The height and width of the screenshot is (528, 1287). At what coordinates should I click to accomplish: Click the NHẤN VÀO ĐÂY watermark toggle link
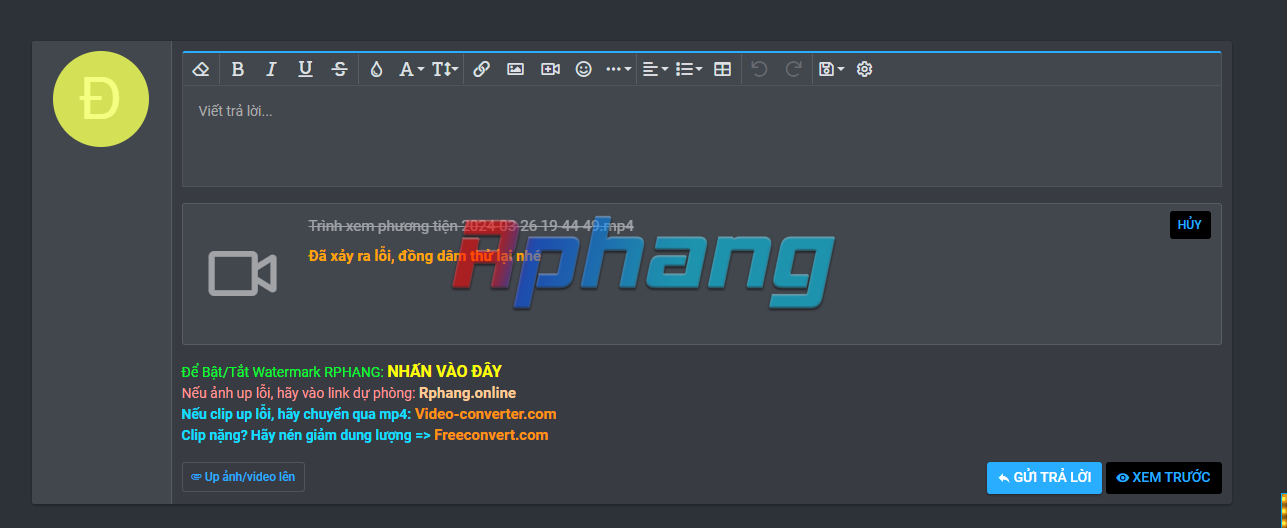coord(444,371)
